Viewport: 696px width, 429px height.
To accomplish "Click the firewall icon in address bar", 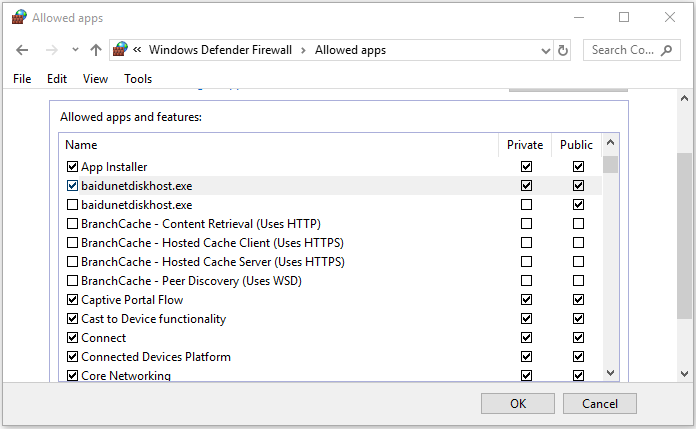I will [120, 49].
